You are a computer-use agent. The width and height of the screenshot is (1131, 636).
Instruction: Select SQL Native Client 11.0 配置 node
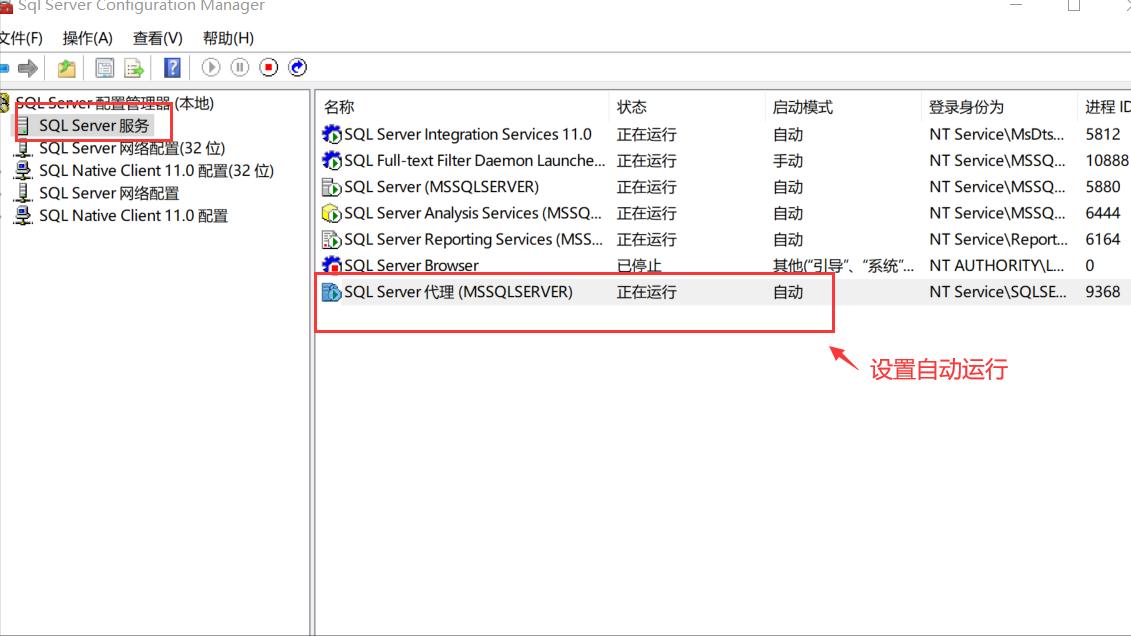click(x=133, y=216)
